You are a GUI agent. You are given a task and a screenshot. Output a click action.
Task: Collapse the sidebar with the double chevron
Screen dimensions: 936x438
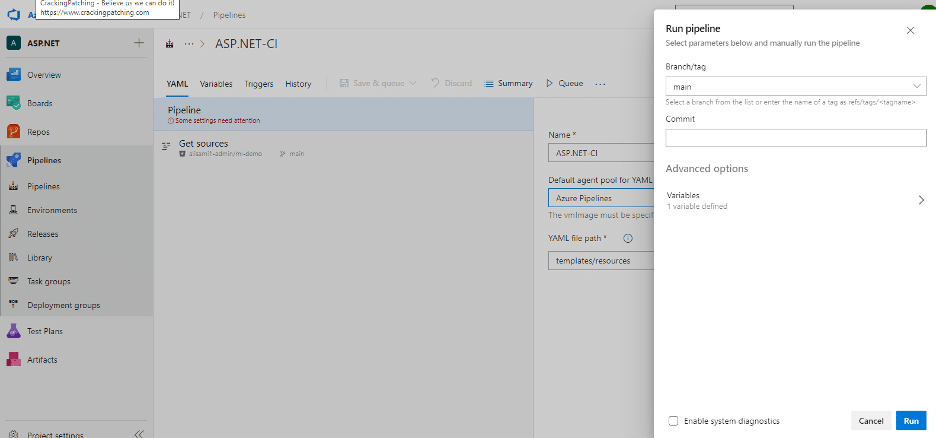(x=139, y=434)
